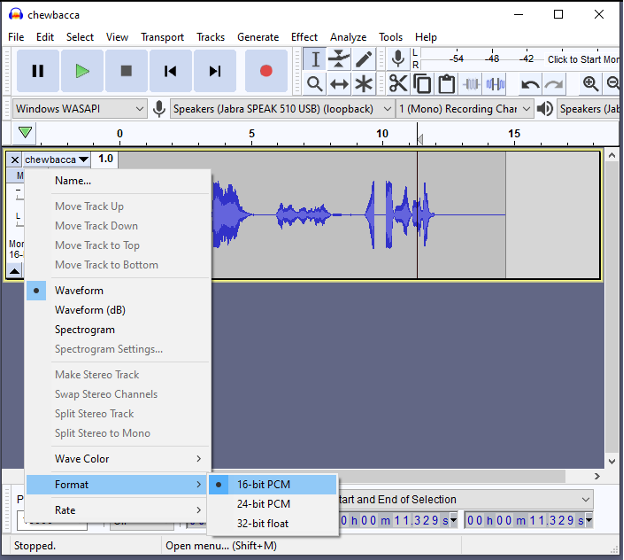The width and height of the screenshot is (624, 560).
Task: Open the Effect menu
Action: coord(304,37)
